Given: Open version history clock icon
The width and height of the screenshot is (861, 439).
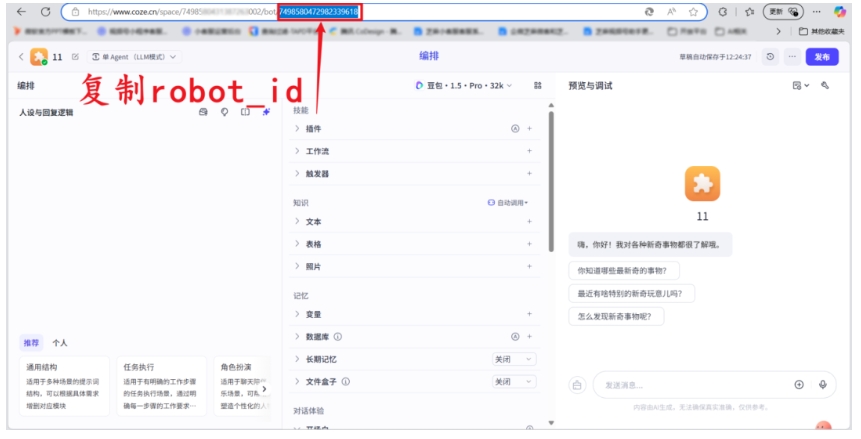Looking at the screenshot, I should tap(770, 57).
